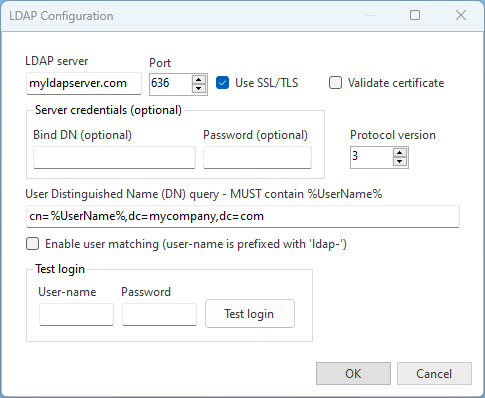This screenshot has height=398, width=485.
Task: Enable the Validate certificate checkbox
Action: coord(335,83)
